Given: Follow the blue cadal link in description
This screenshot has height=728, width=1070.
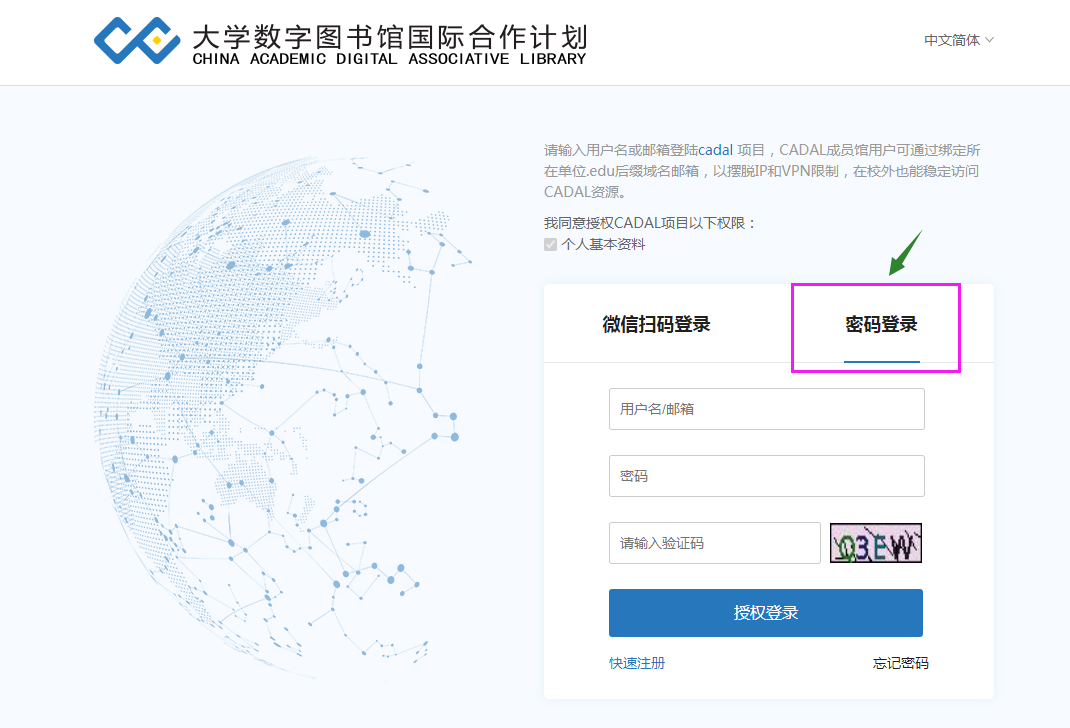Looking at the screenshot, I should coord(716,149).
